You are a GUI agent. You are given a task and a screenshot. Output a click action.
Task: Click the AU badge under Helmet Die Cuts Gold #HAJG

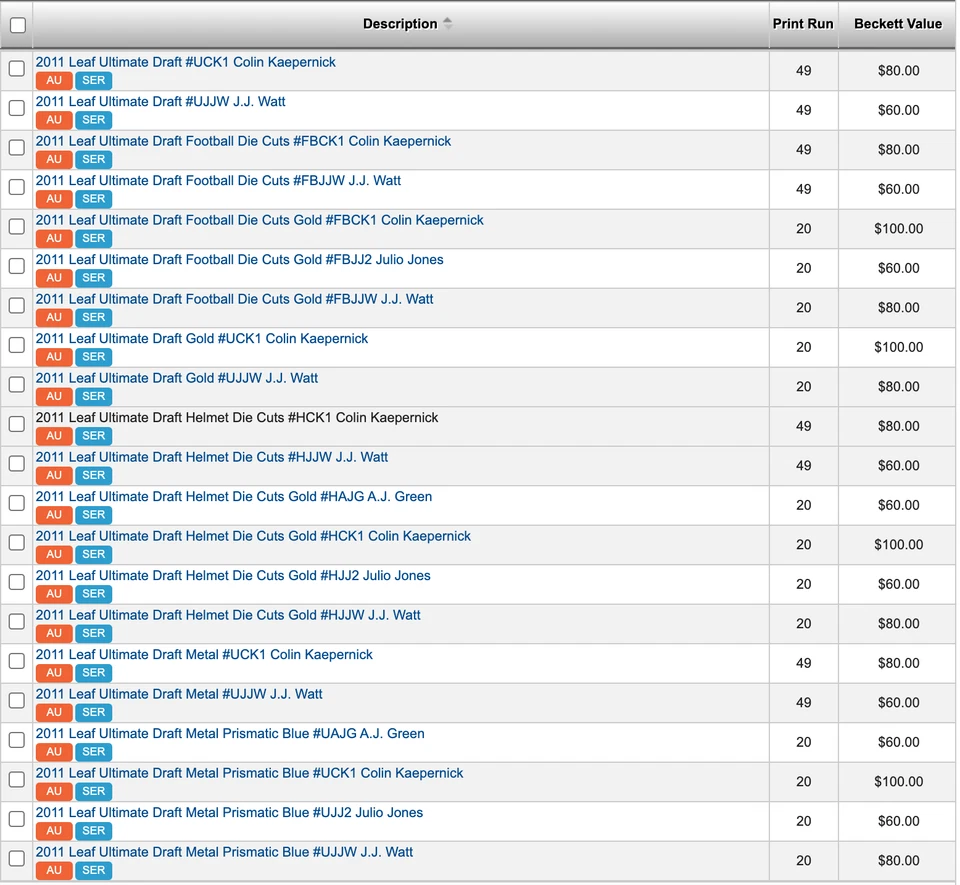click(x=54, y=514)
